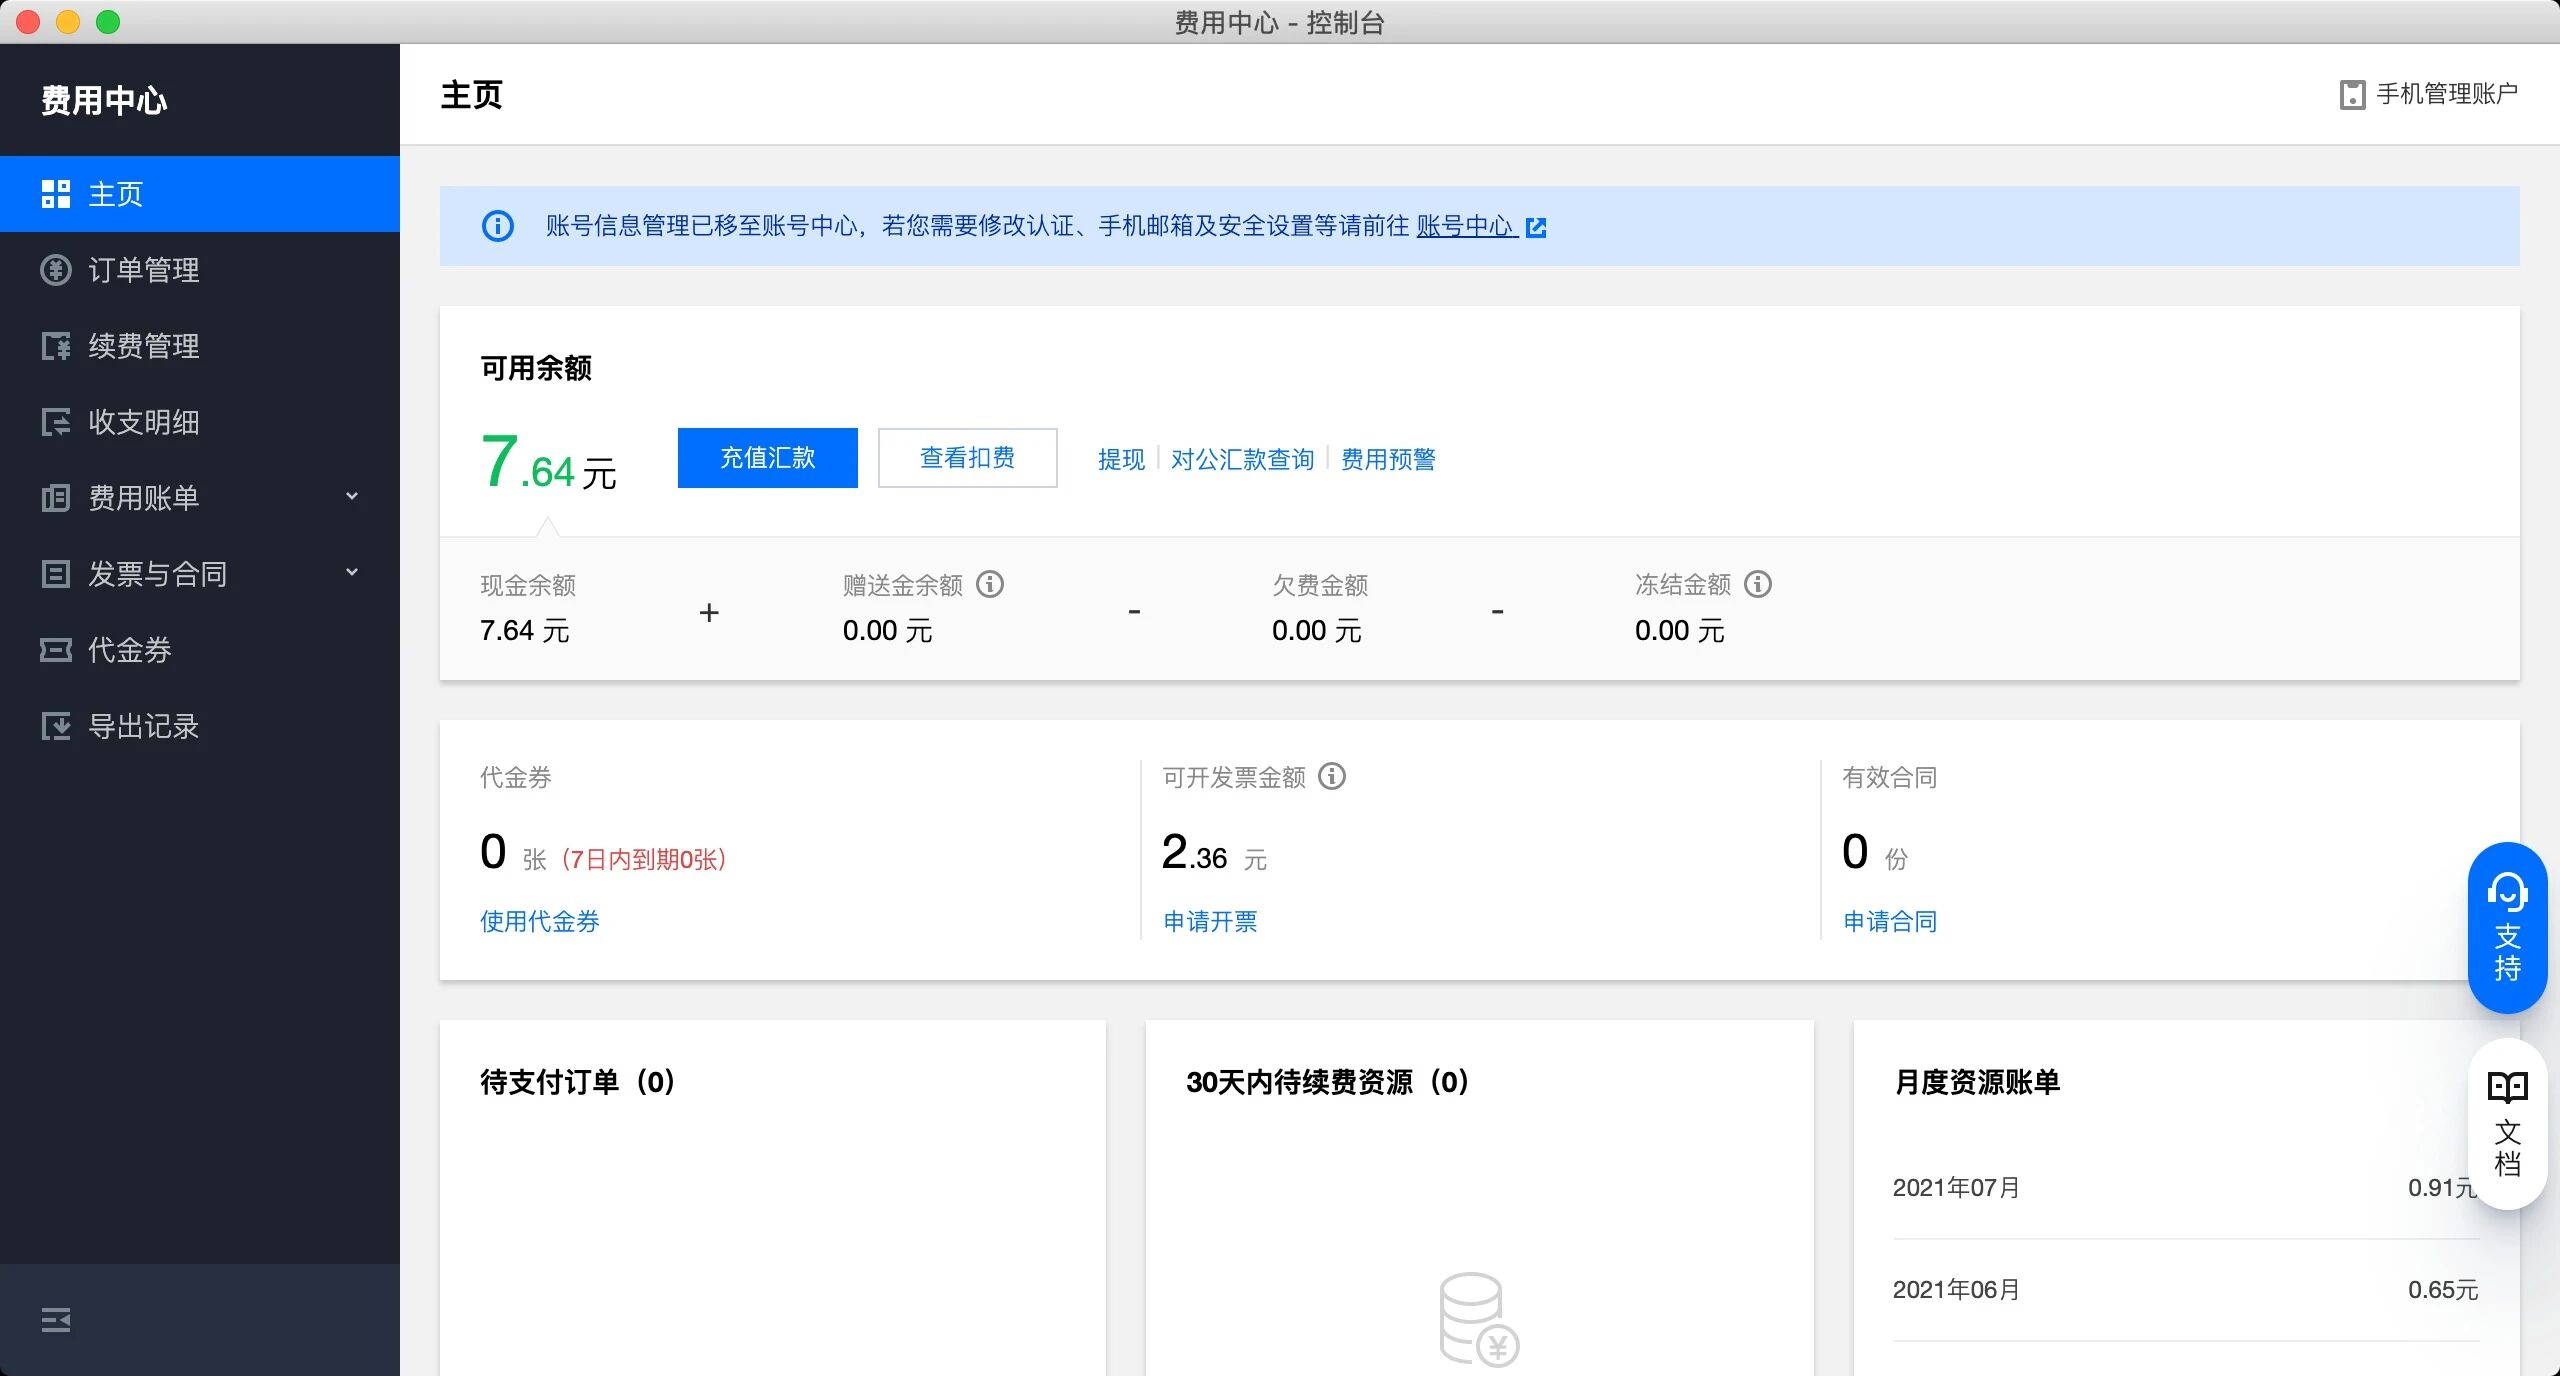The width and height of the screenshot is (2560, 1376).
Task: Click the sidebar collapse icon at bottom
Action: click(56, 1320)
